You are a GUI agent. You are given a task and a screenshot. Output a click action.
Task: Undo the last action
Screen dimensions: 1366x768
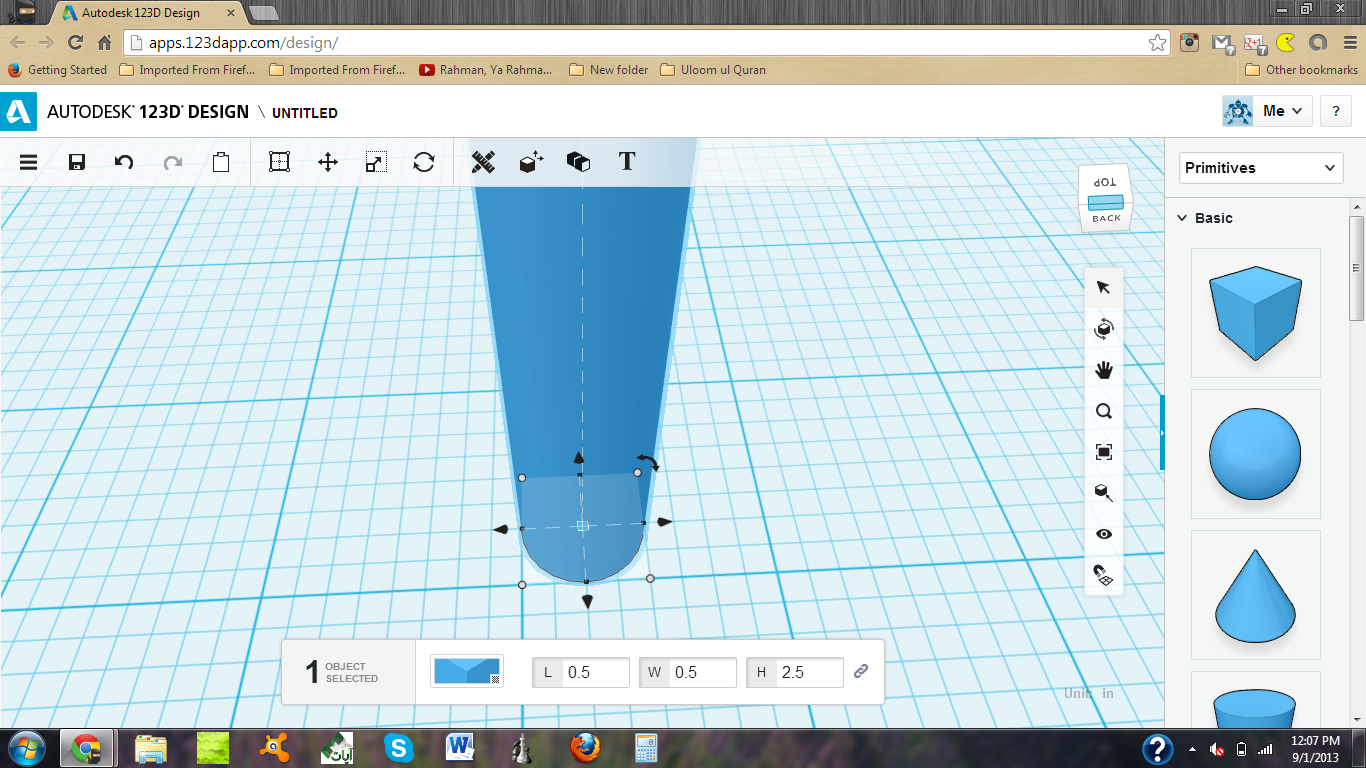(124, 162)
